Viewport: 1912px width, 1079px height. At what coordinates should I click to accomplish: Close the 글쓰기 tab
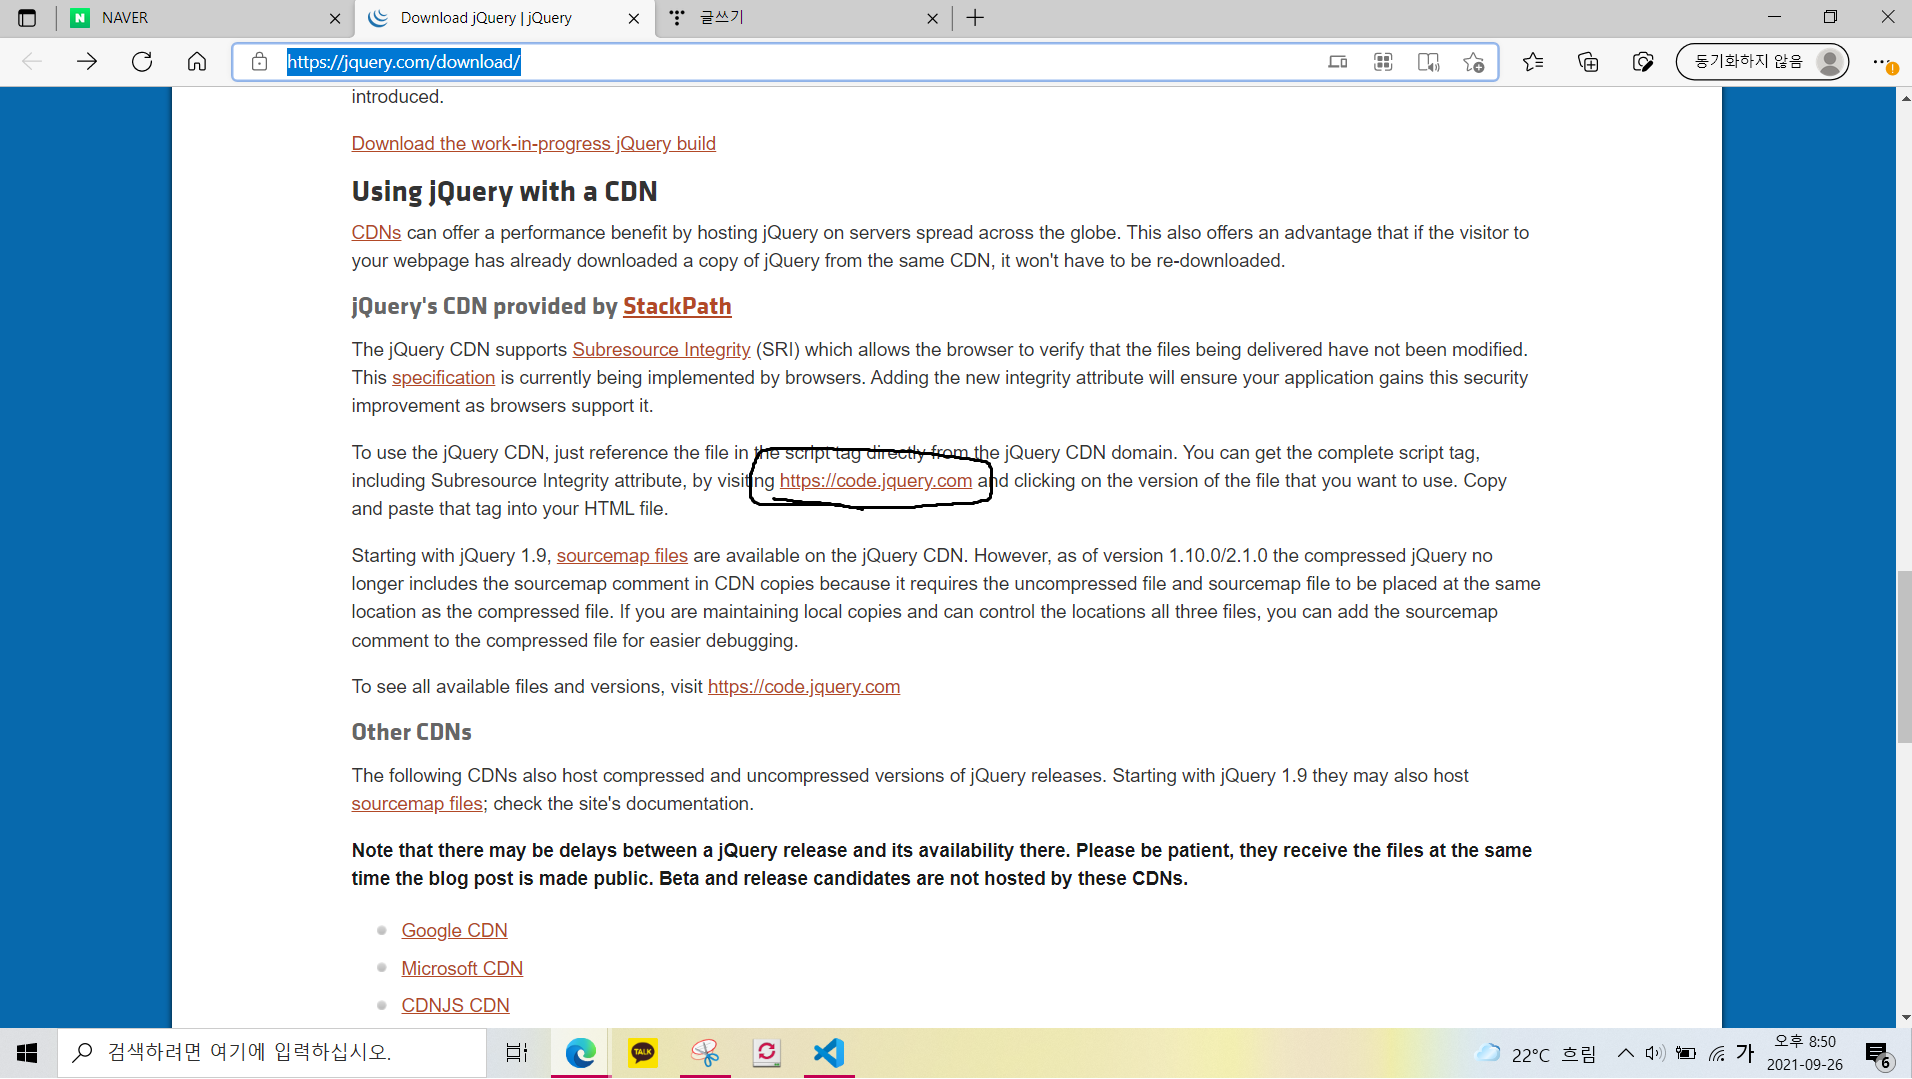click(932, 18)
